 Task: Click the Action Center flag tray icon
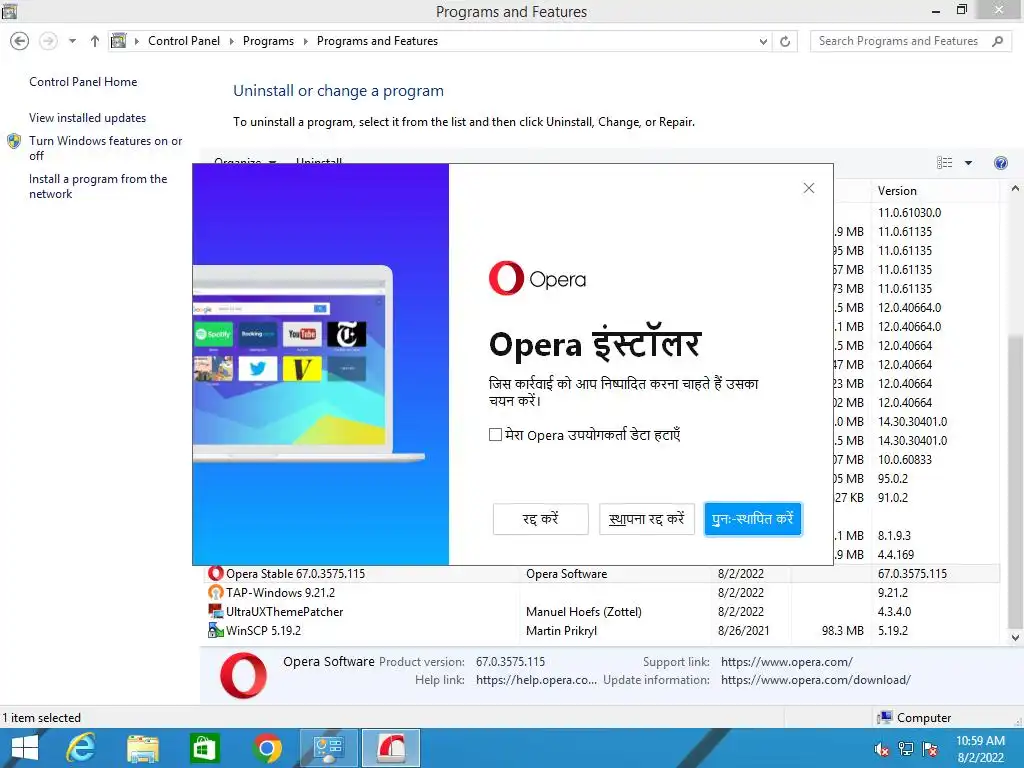[930, 749]
